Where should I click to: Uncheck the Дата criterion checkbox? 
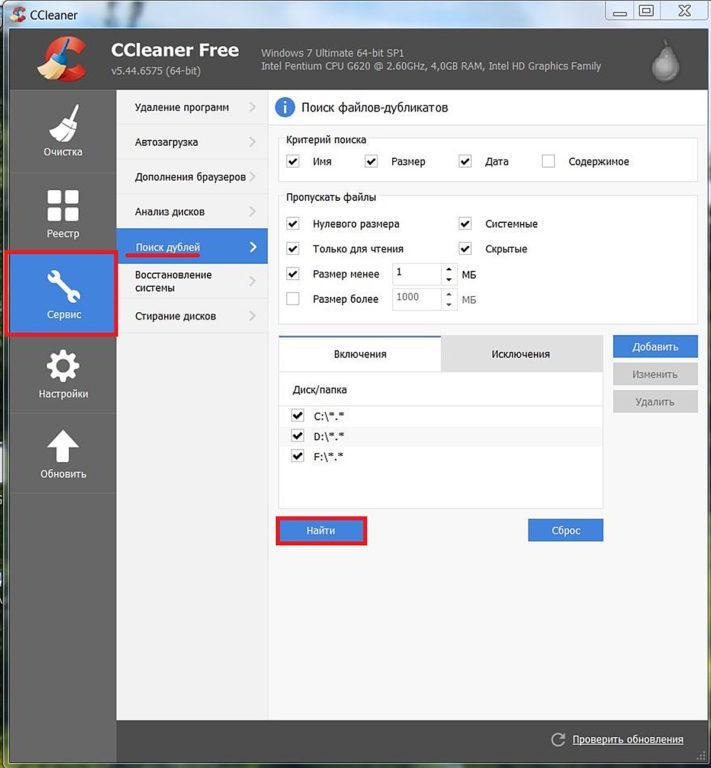coord(465,161)
